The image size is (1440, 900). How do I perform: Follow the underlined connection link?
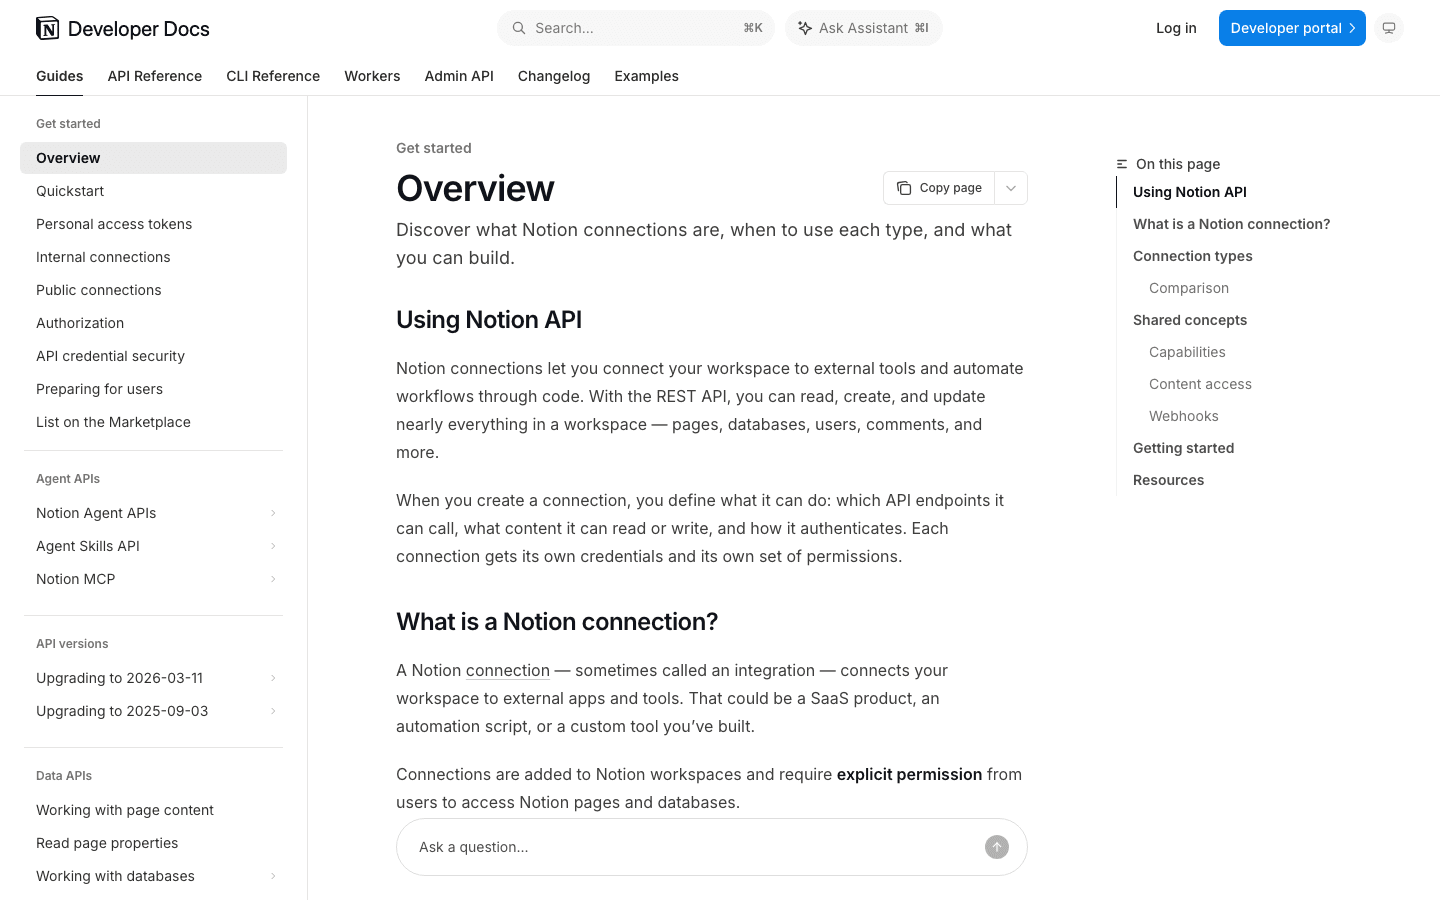[508, 670]
